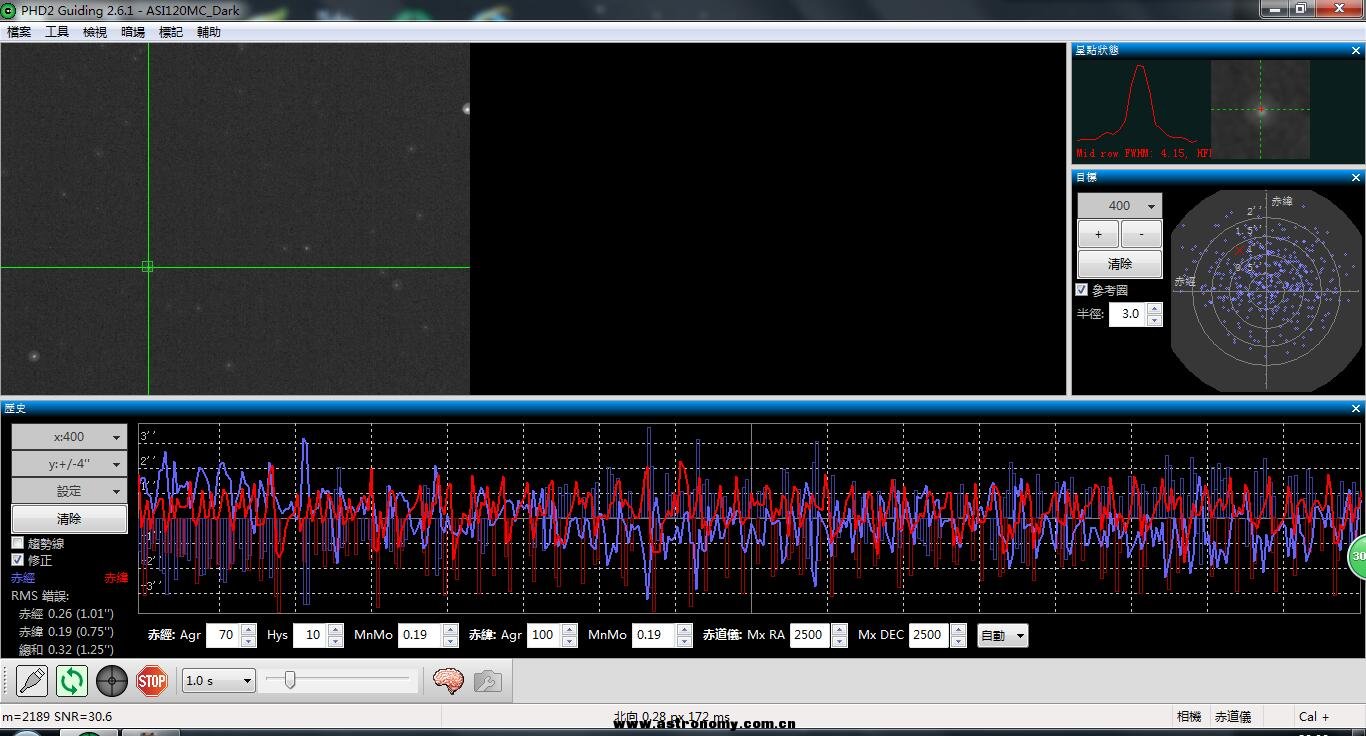Open the connect equipment (USB plug) tool
This screenshot has width=1366, height=736.
(x=32, y=681)
